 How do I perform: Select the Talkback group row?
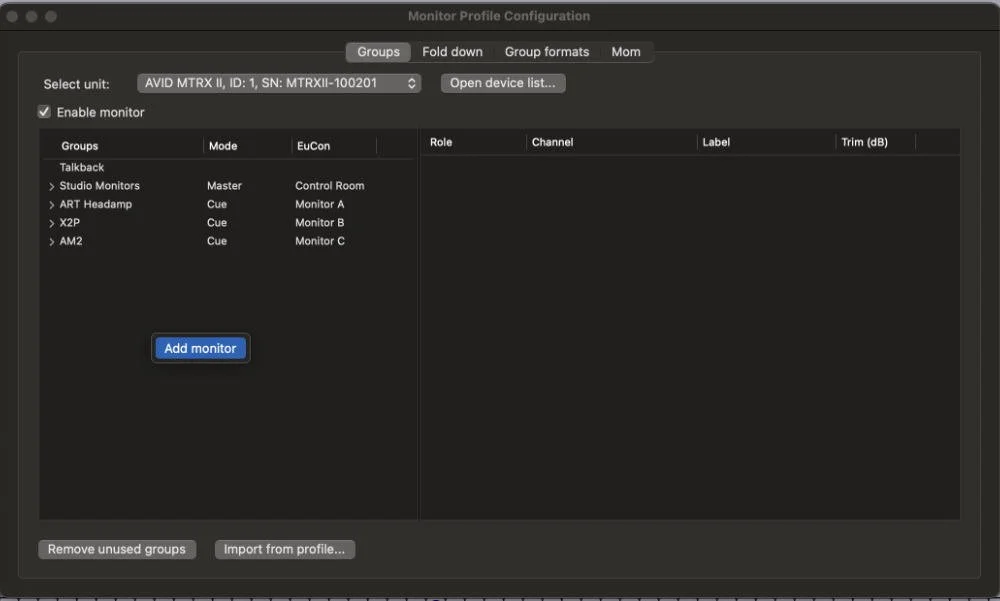click(80, 167)
